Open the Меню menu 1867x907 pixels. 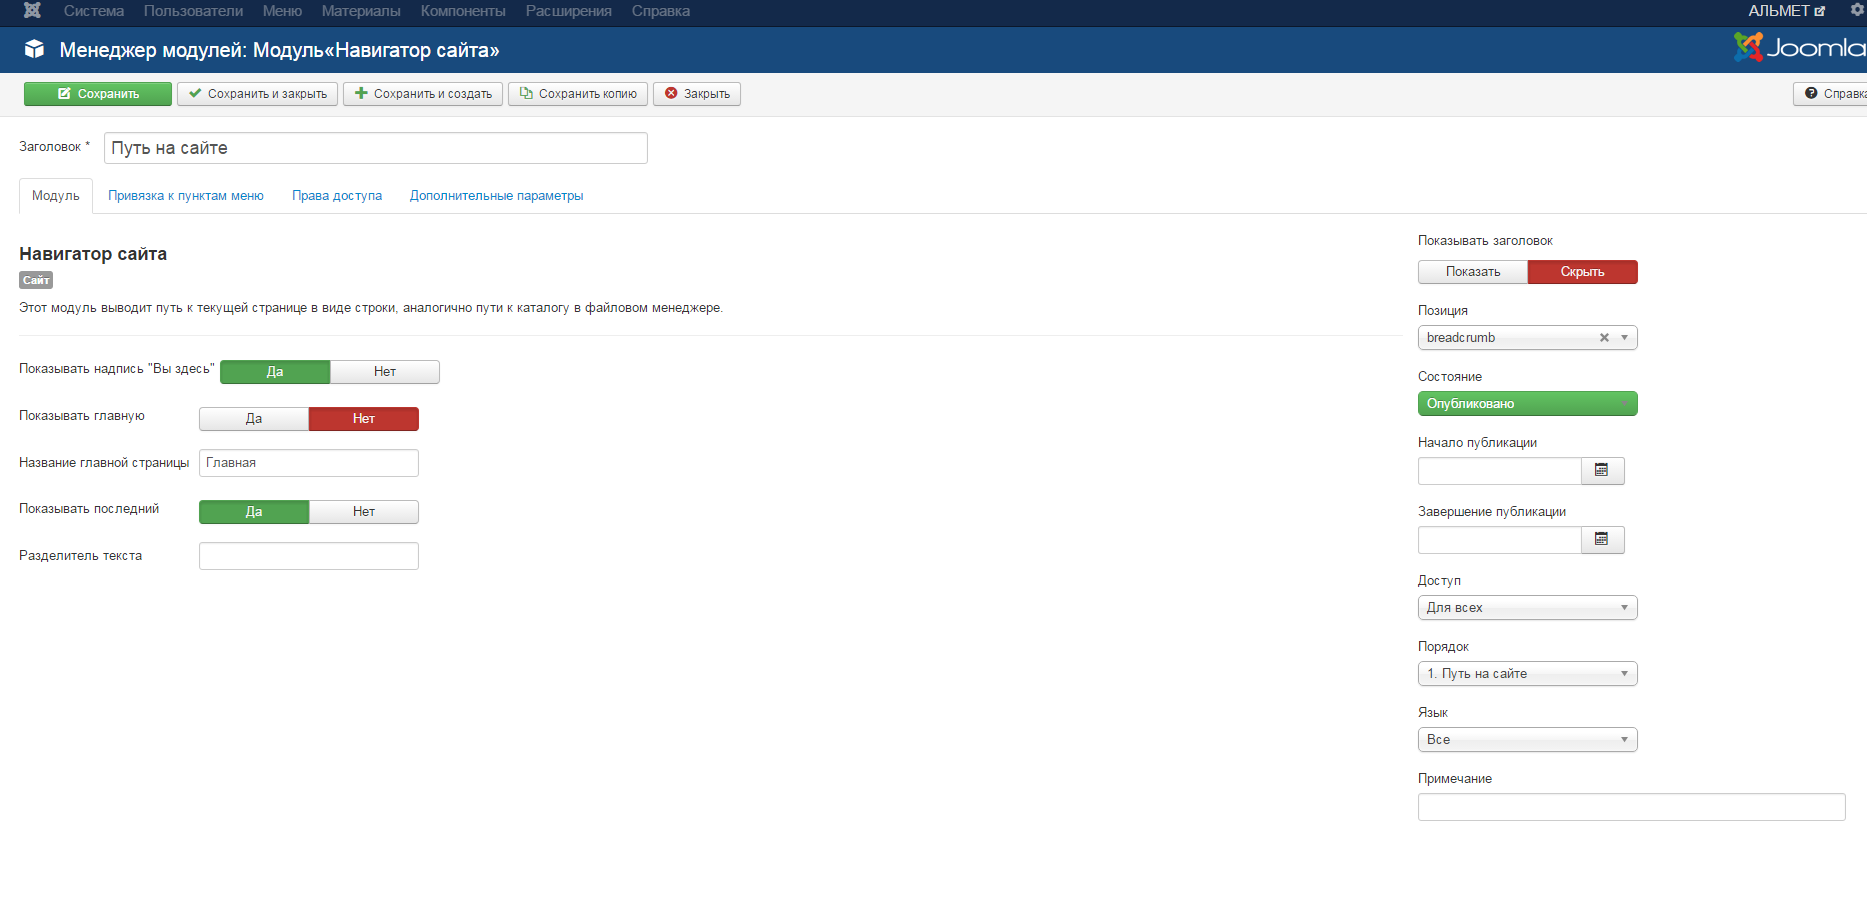click(x=282, y=11)
